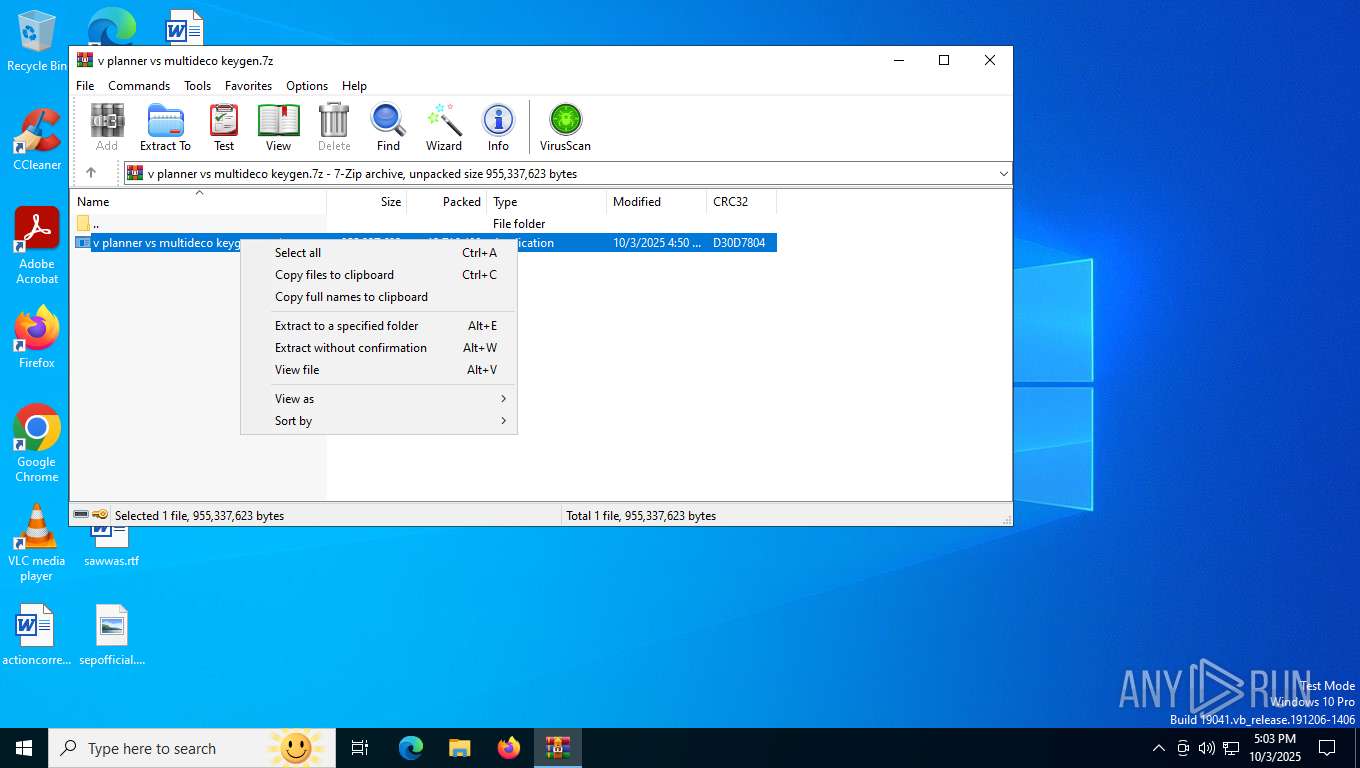Open File Explorer in the taskbar
Viewport: 1360px width, 768px height.
[x=460, y=748]
